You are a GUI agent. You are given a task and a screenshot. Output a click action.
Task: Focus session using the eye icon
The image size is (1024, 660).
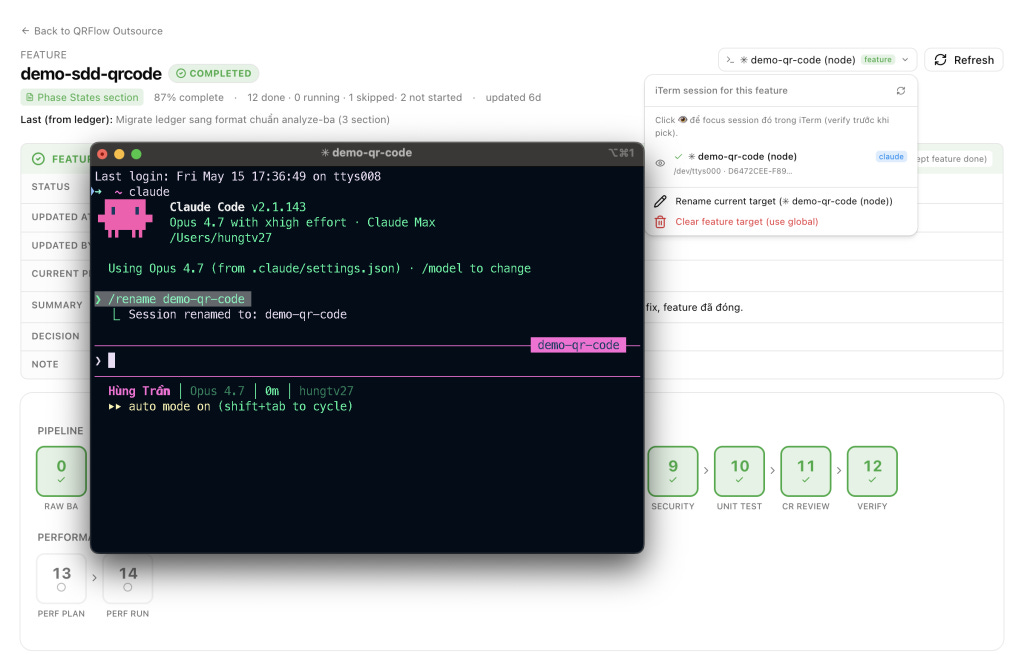[x=660, y=163]
